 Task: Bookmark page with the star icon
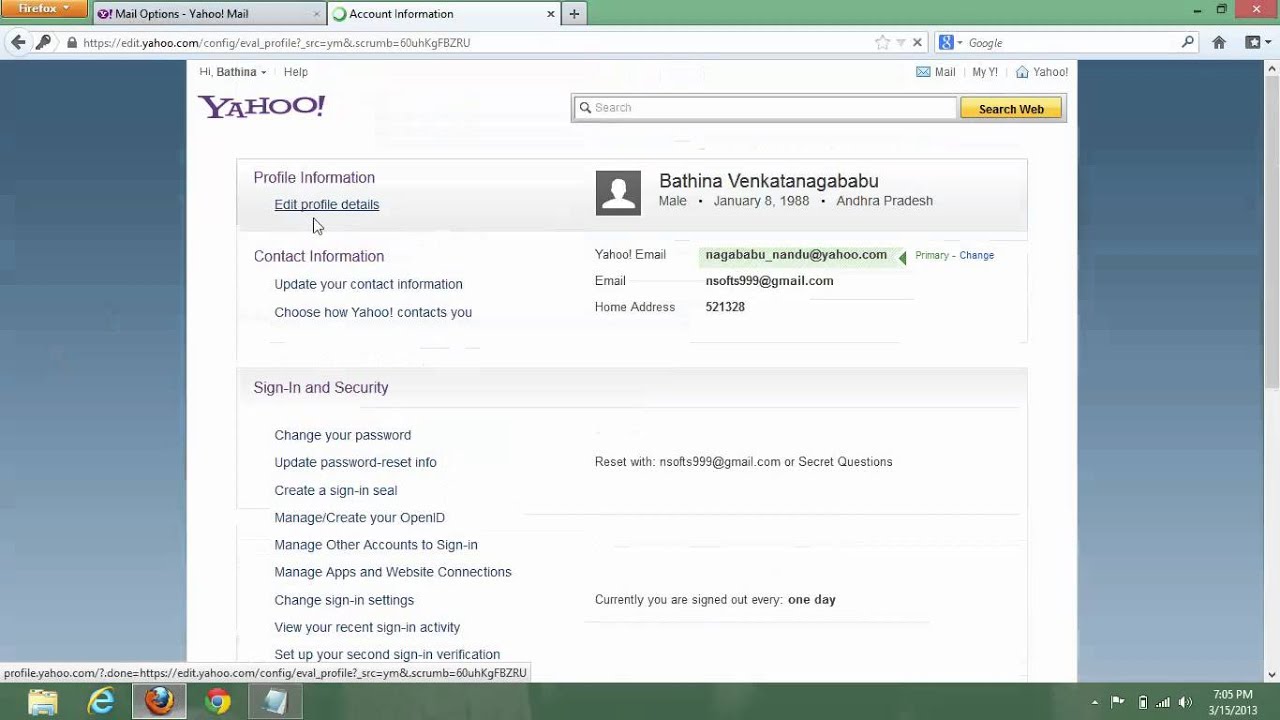(x=882, y=43)
